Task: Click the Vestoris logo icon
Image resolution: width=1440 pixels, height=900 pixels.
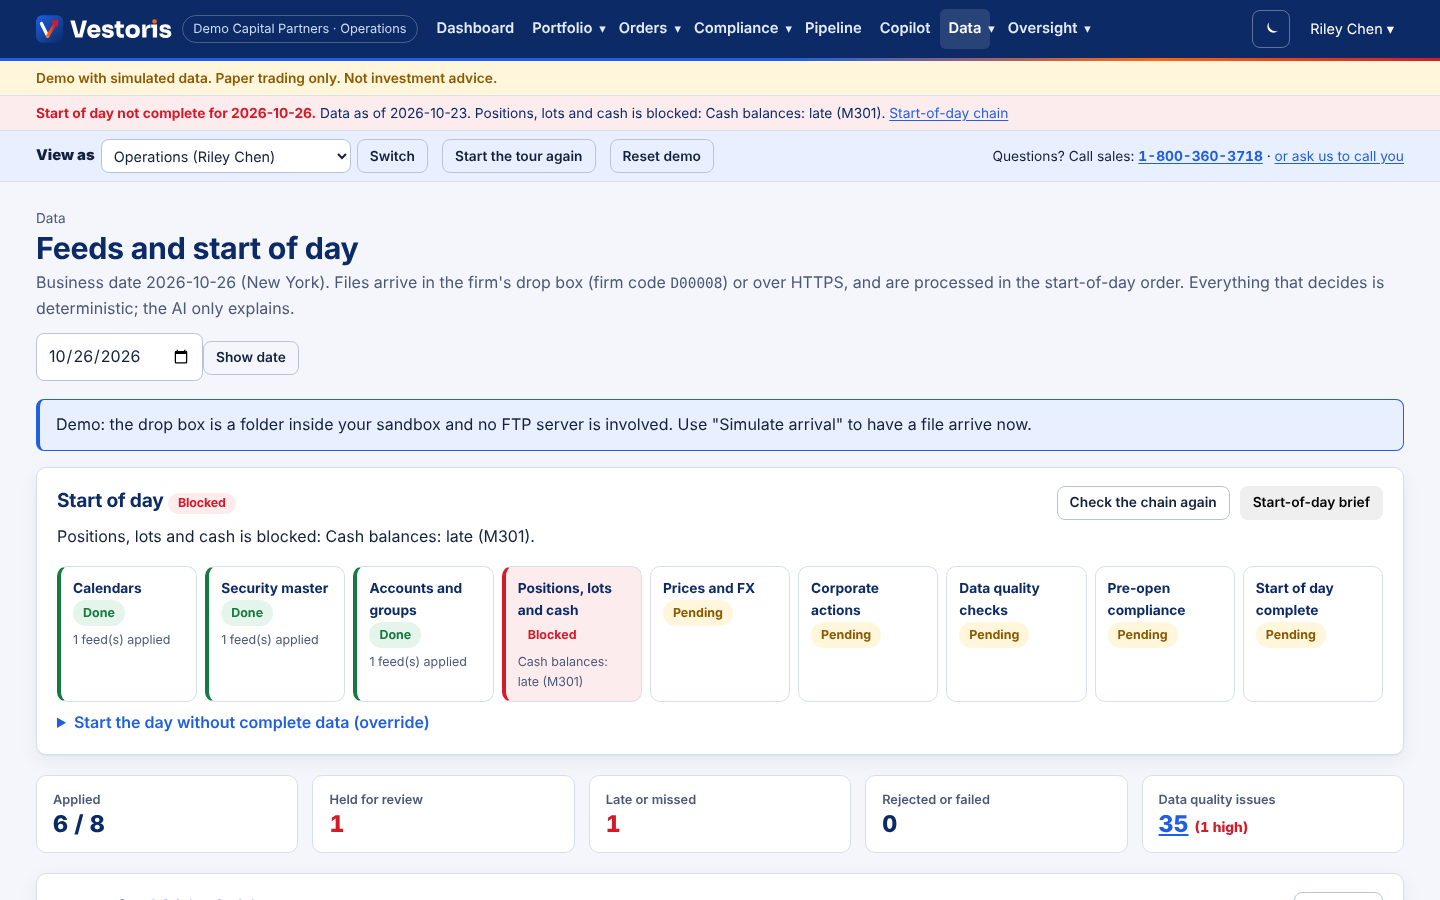Action: point(49,28)
